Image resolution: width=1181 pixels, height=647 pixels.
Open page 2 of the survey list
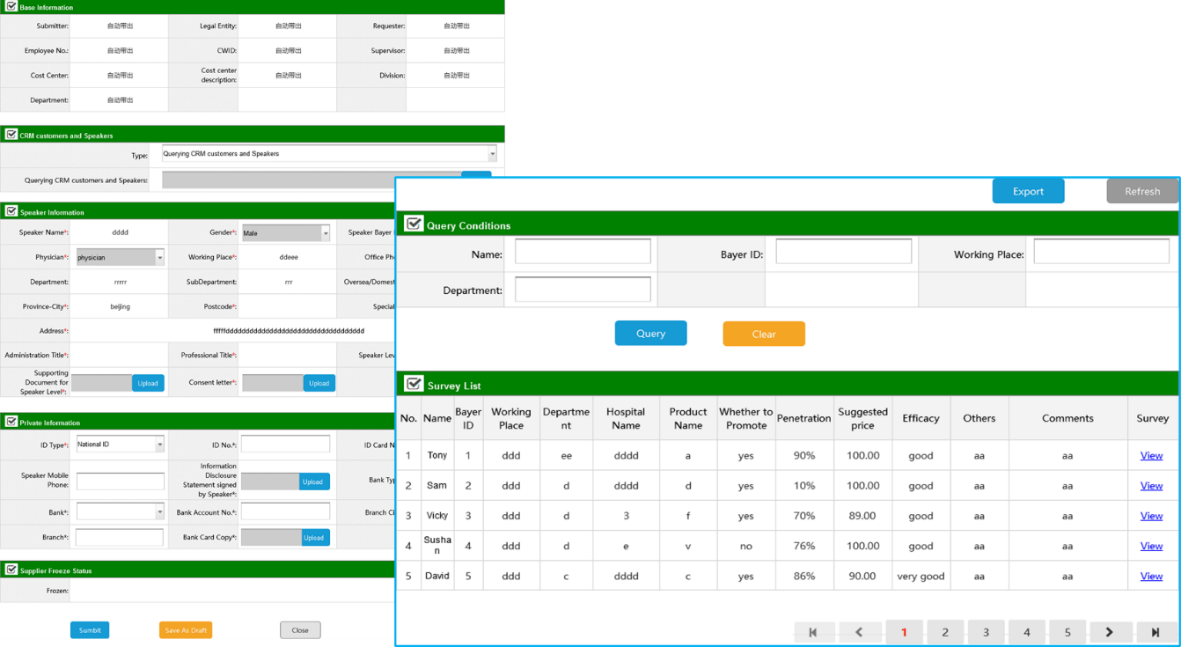[x=944, y=632]
